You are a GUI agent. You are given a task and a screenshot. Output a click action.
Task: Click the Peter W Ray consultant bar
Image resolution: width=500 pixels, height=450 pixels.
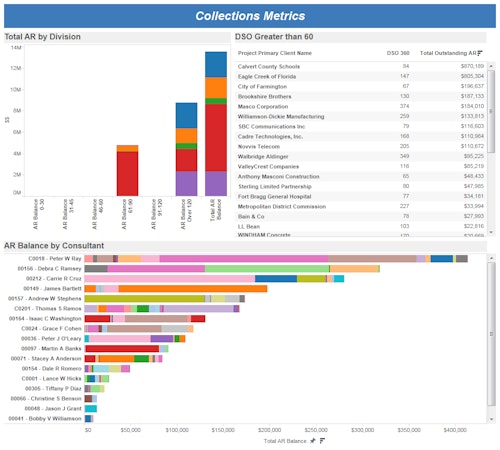[276, 259]
